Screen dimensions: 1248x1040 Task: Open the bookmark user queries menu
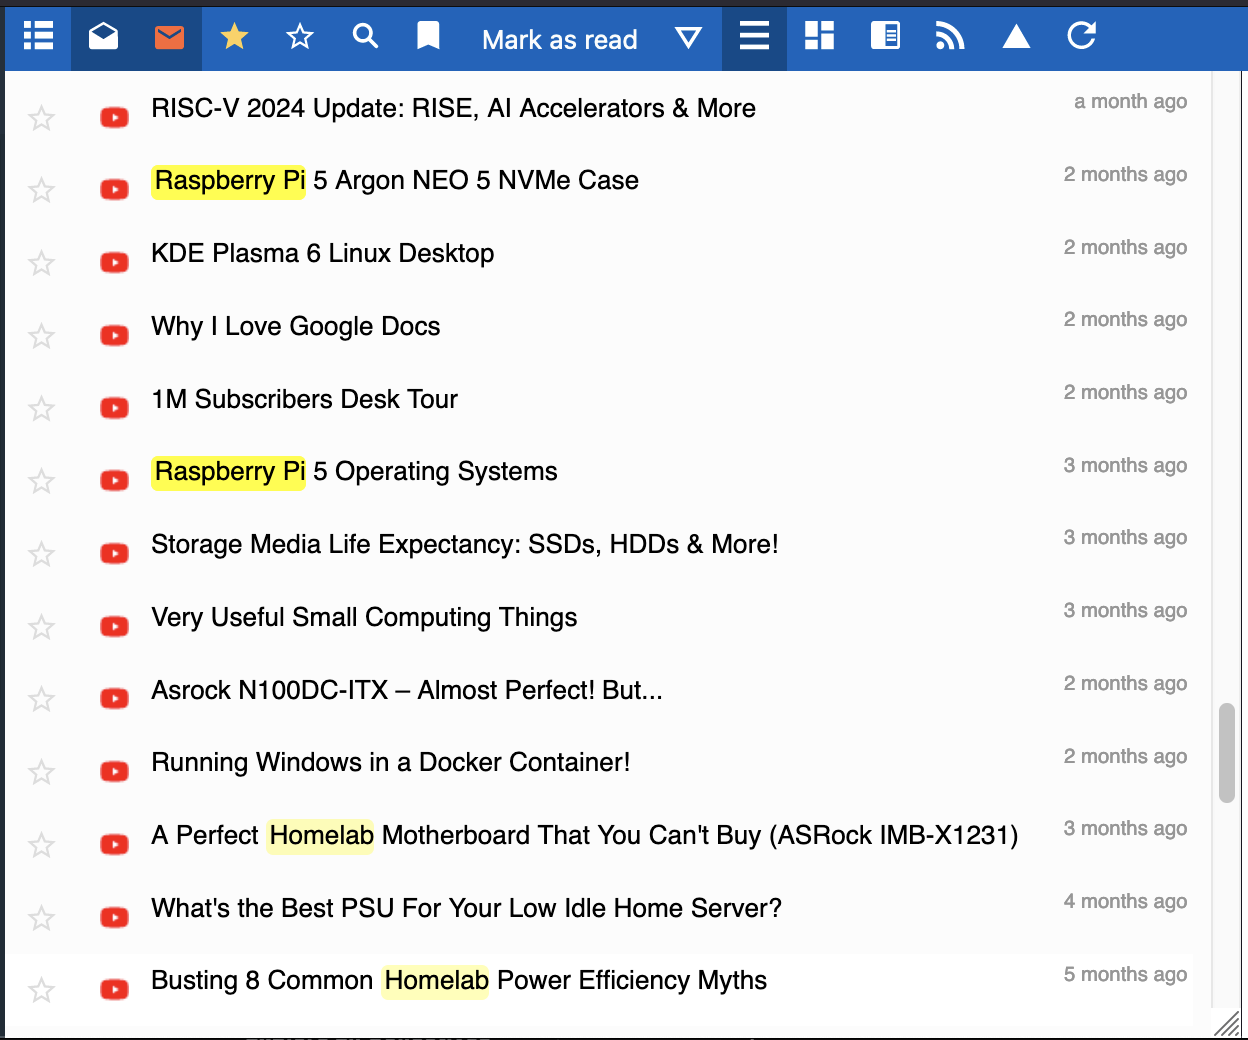point(428,37)
